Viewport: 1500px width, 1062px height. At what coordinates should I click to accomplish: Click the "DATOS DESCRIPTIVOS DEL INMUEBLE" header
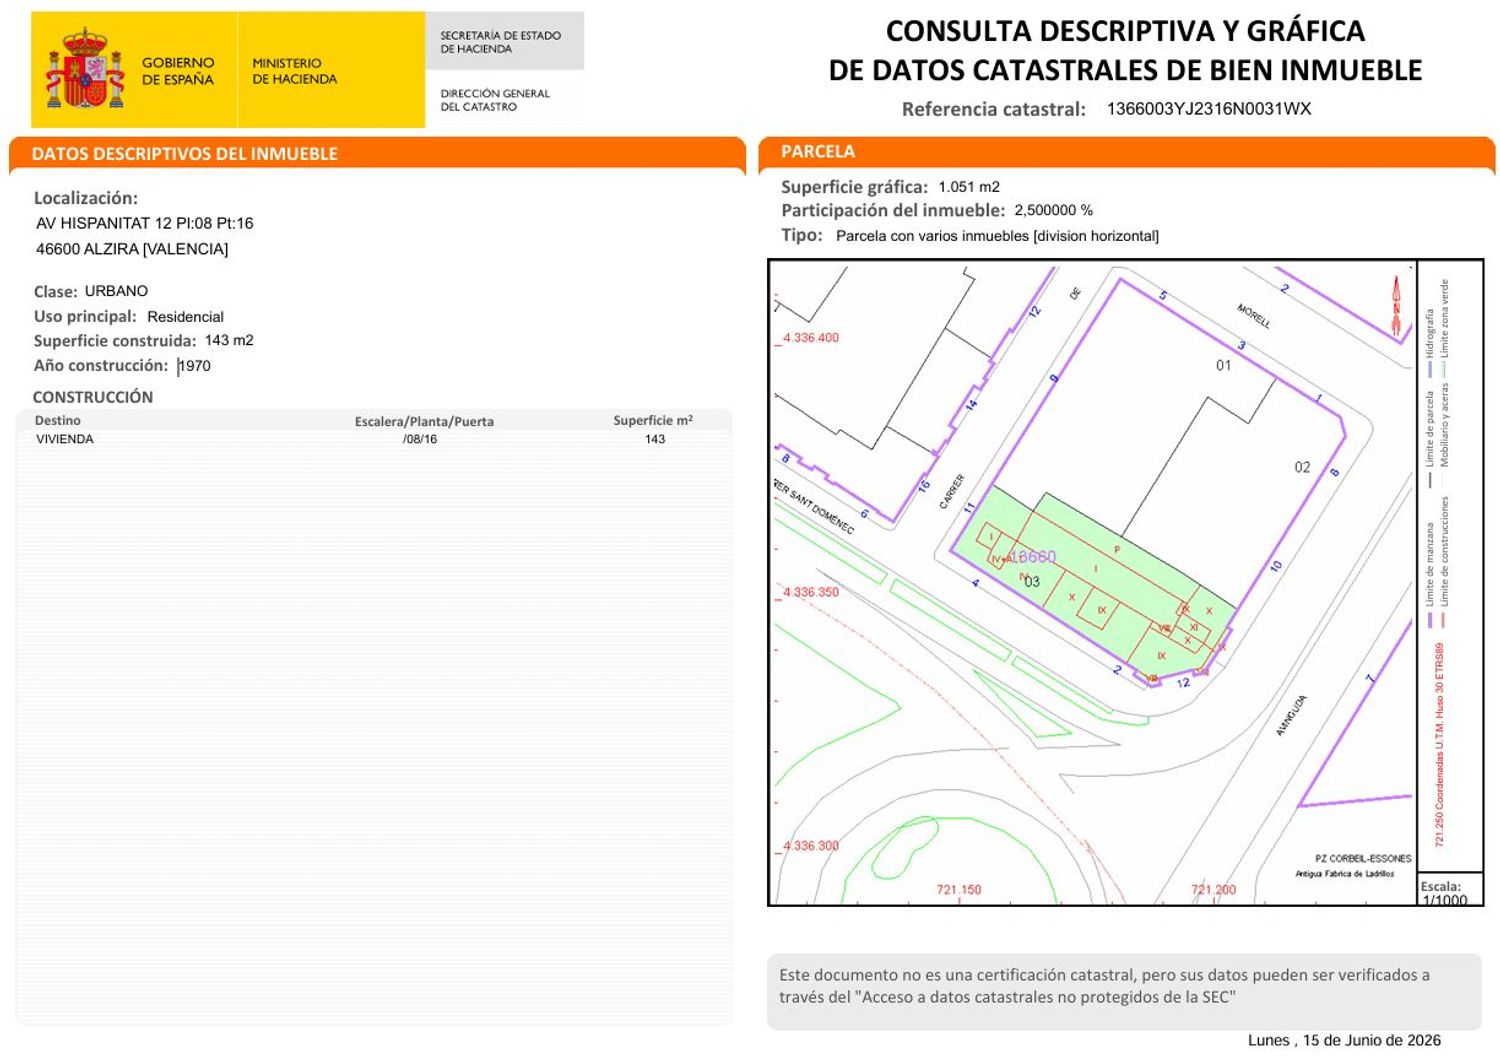point(185,154)
